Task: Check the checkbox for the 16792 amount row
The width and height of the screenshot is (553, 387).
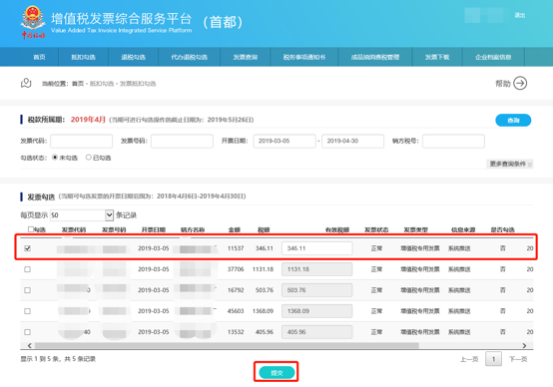Action: [28, 290]
